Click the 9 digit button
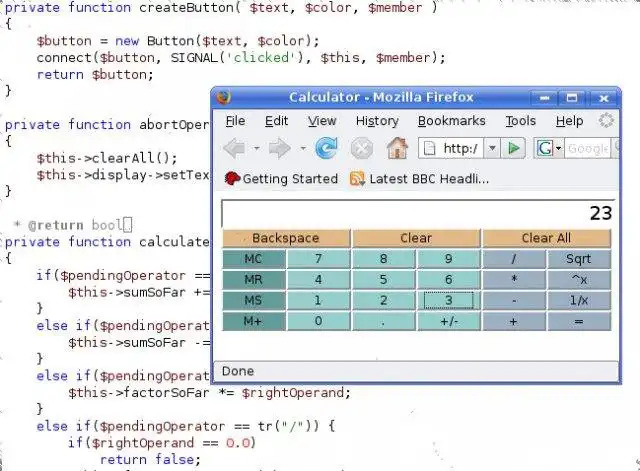Image resolution: width=640 pixels, height=471 pixels. pyautogui.click(x=449, y=259)
